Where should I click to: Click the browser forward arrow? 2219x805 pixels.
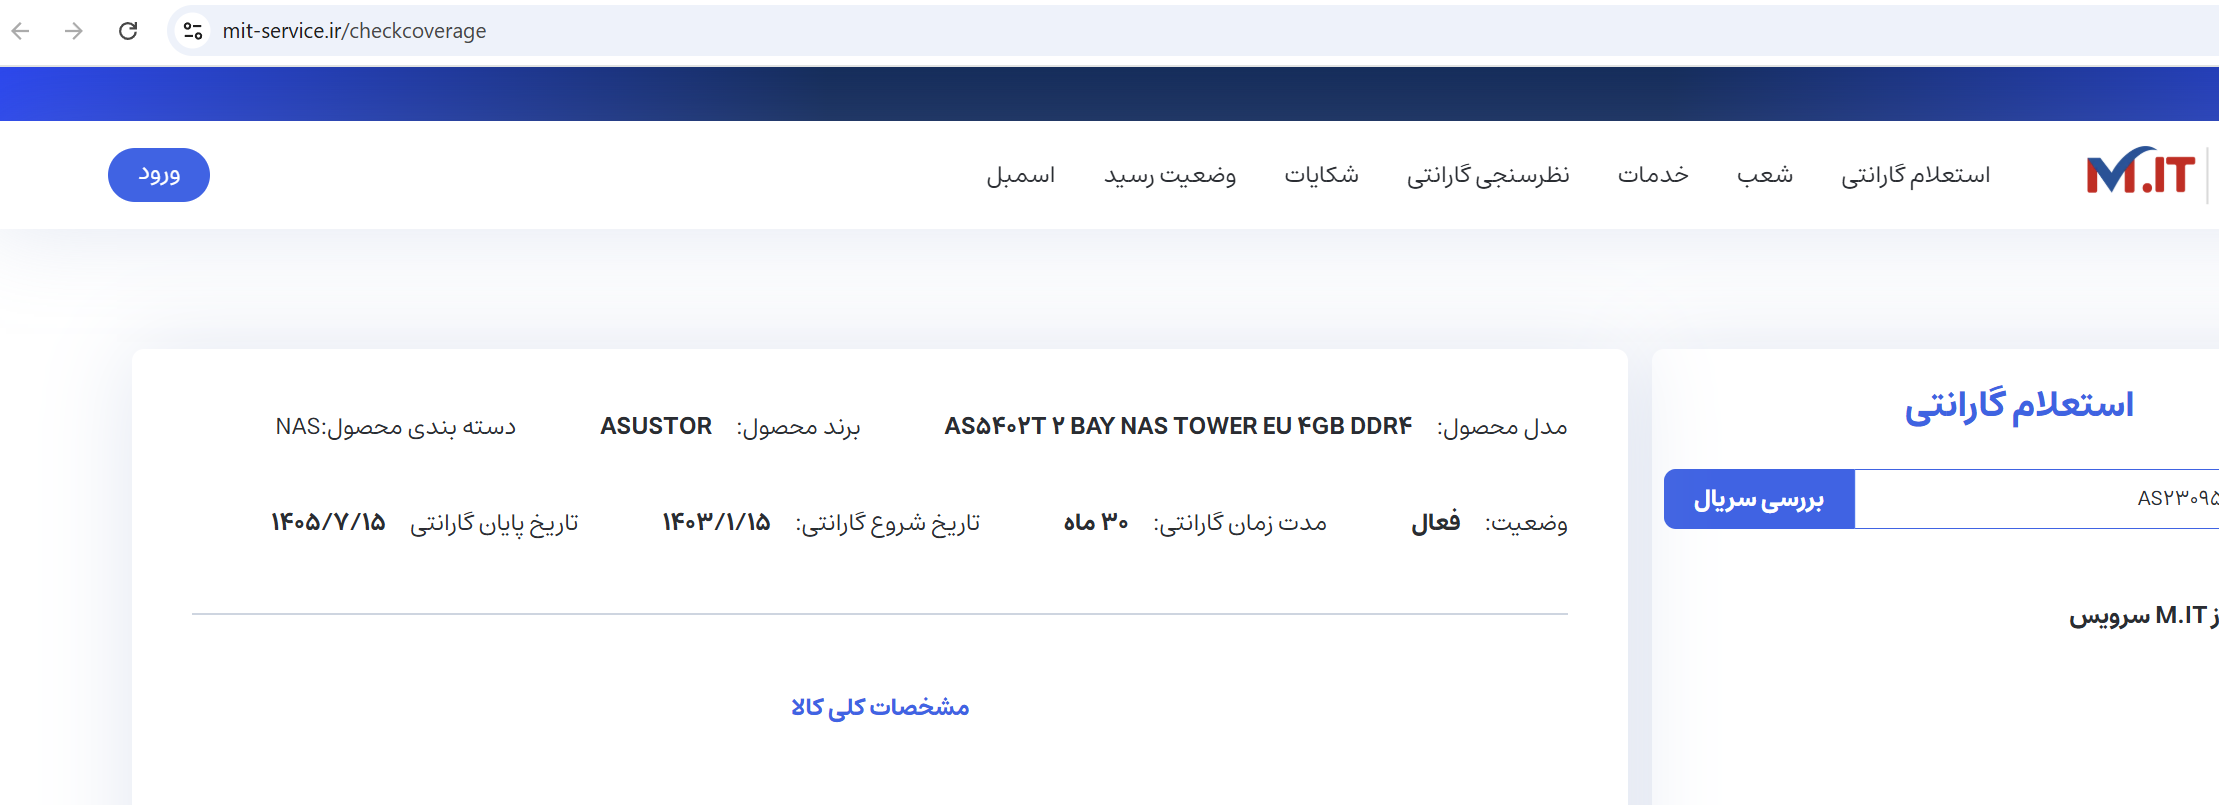pos(74,31)
